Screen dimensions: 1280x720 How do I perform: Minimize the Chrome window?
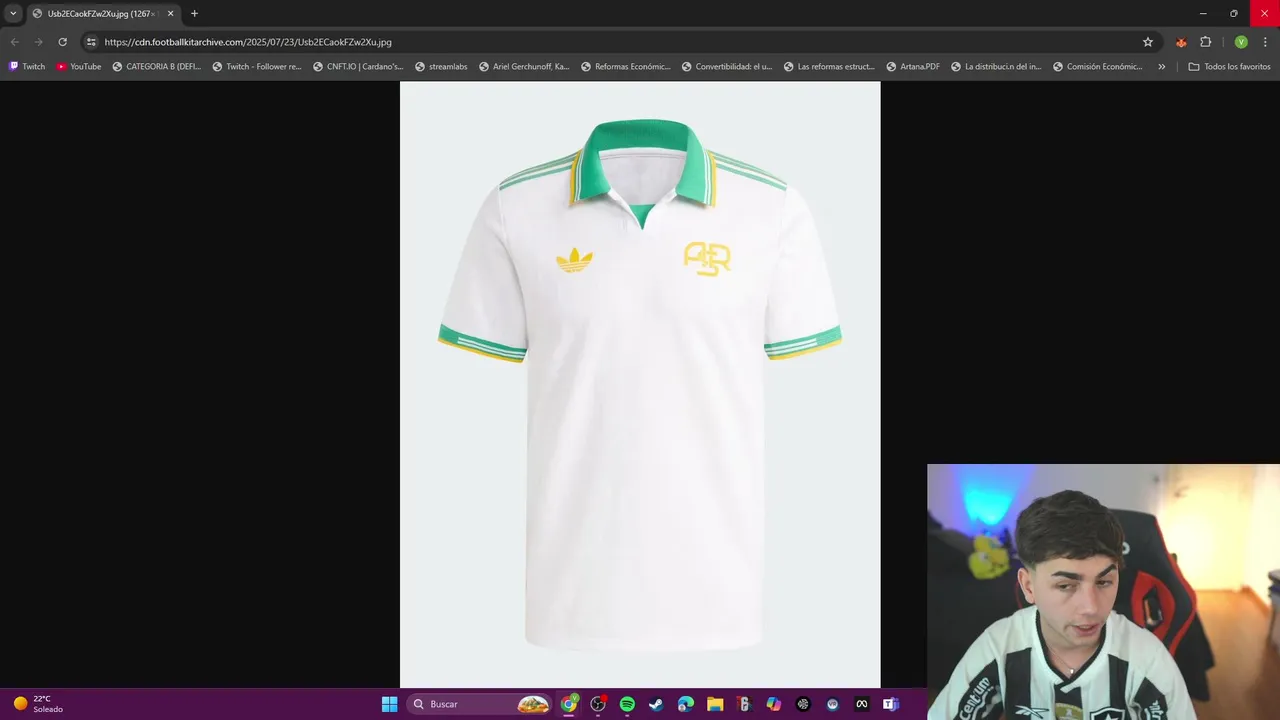tap(1203, 13)
